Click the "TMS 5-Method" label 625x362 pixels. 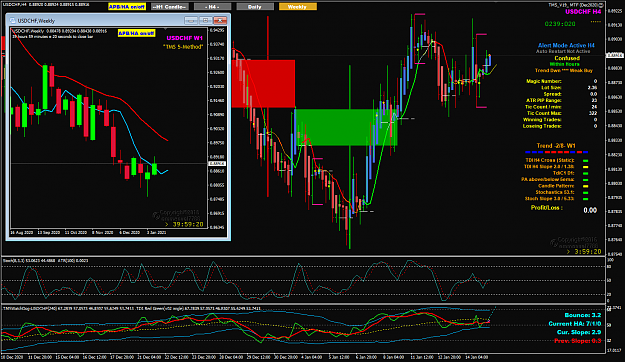[x=183, y=47]
